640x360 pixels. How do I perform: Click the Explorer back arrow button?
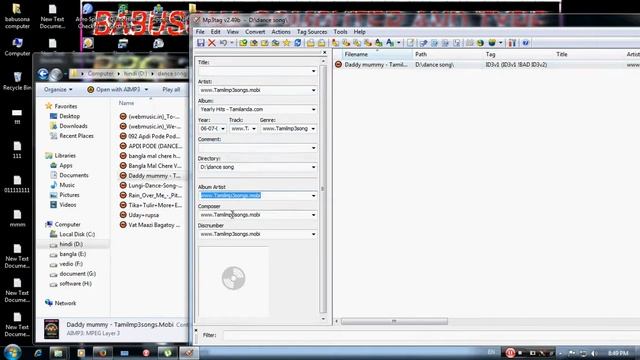[43, 74]
